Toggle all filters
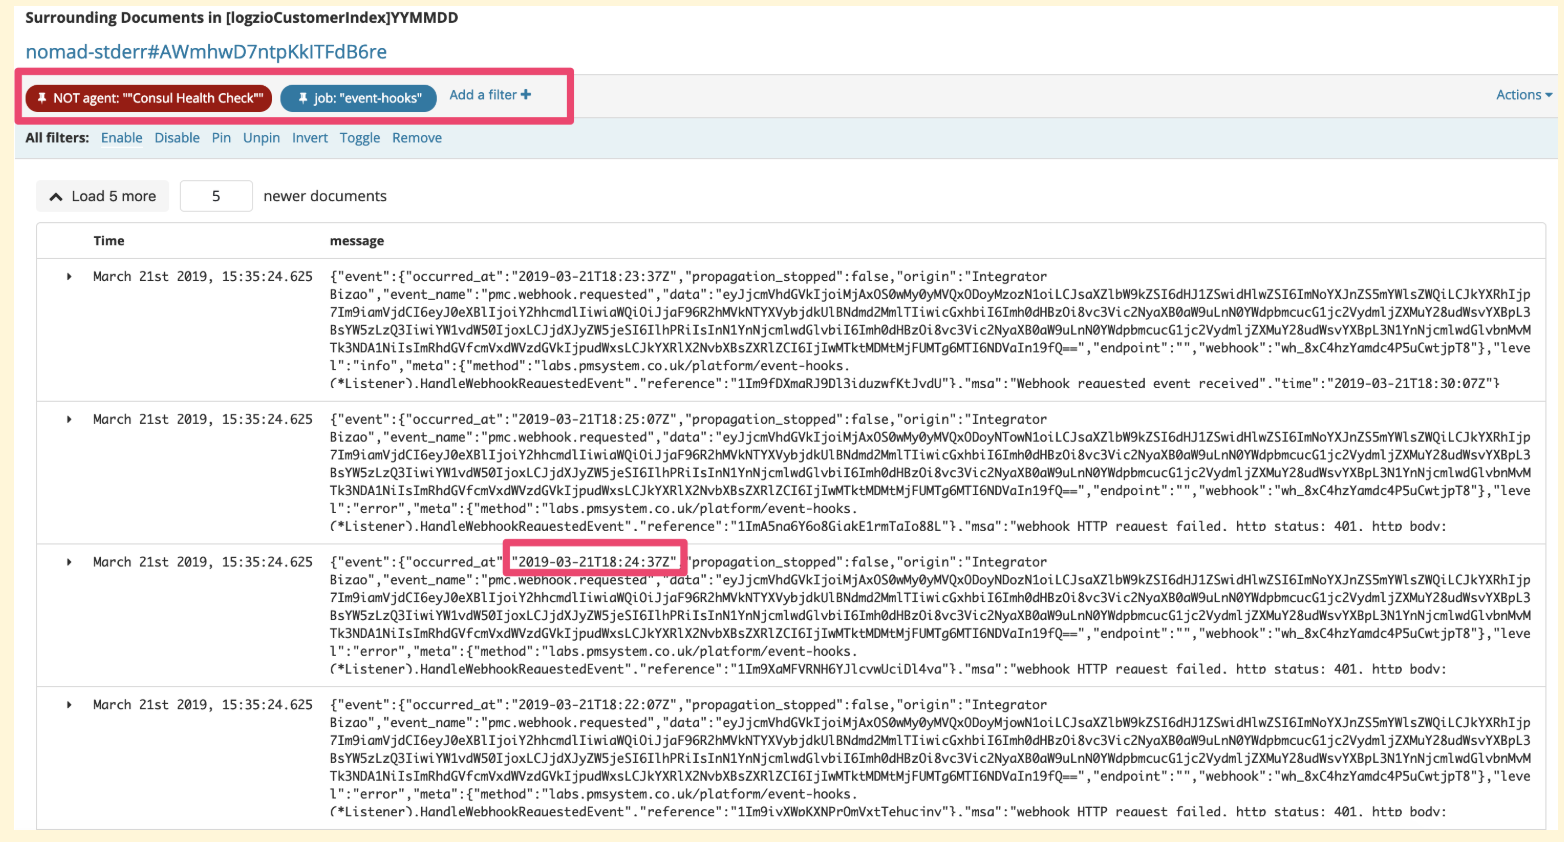This screenshot has height=842, width=1564. point(360,138)
